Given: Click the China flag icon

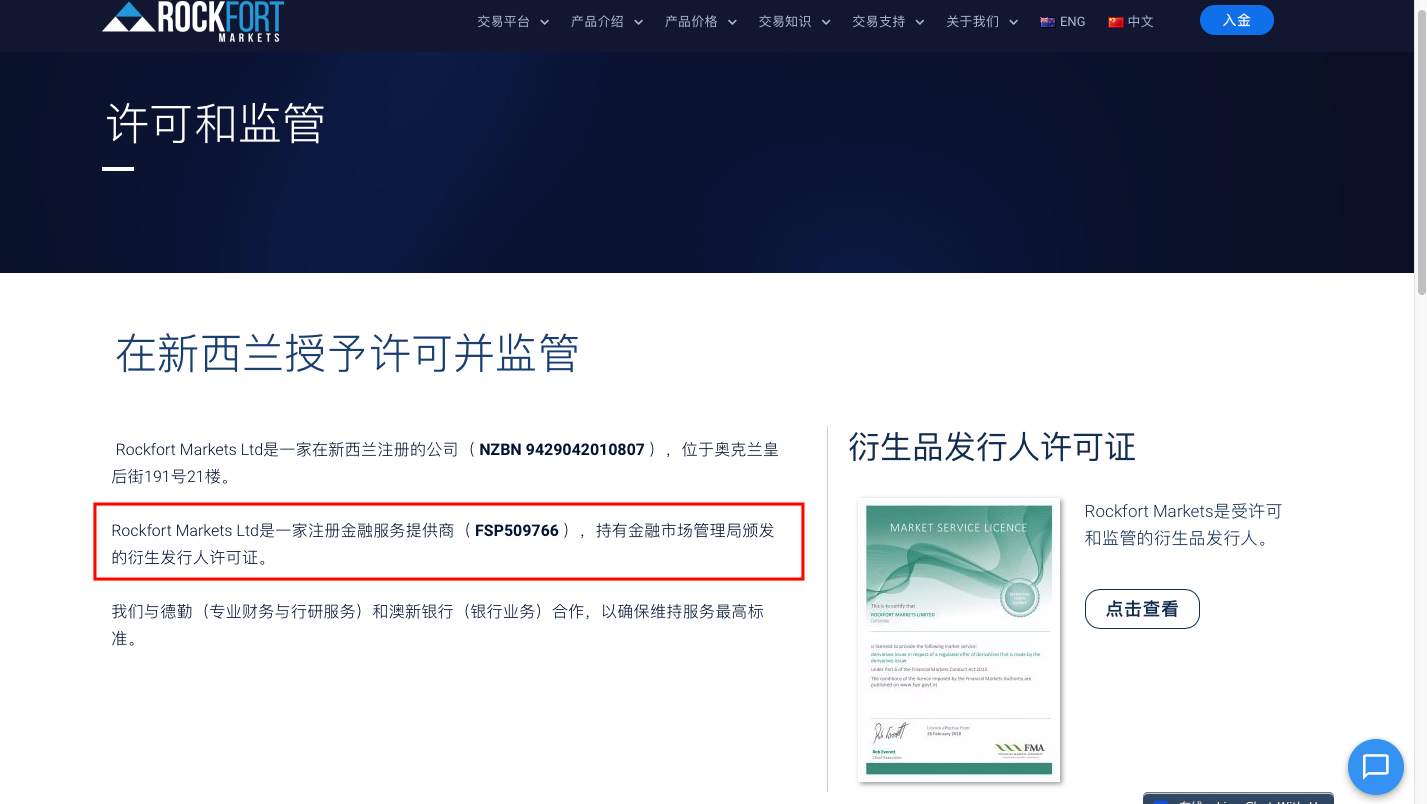Looking at the screenshot, I should [x=1115, y=22].
